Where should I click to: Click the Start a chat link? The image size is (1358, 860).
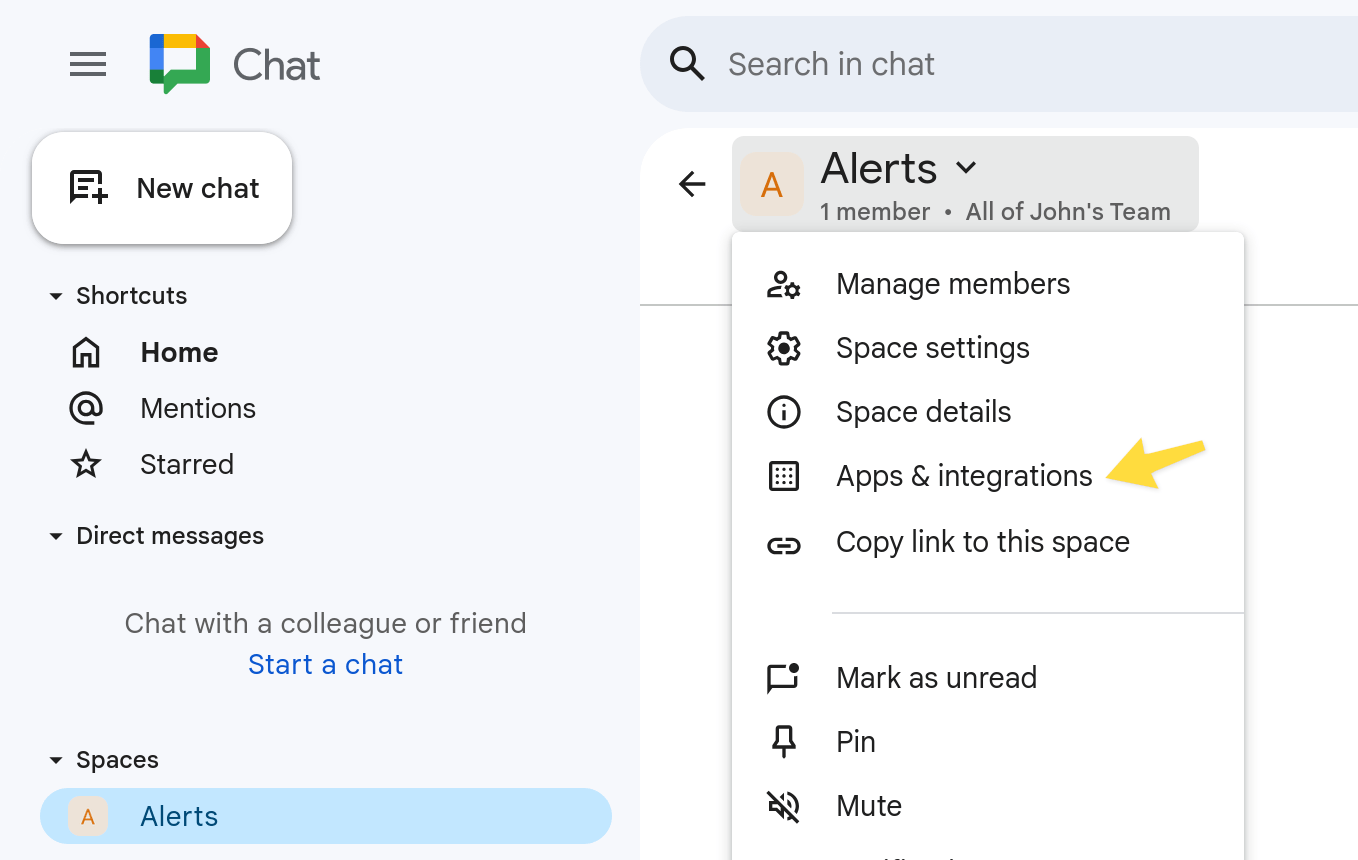tap(325, 664)
